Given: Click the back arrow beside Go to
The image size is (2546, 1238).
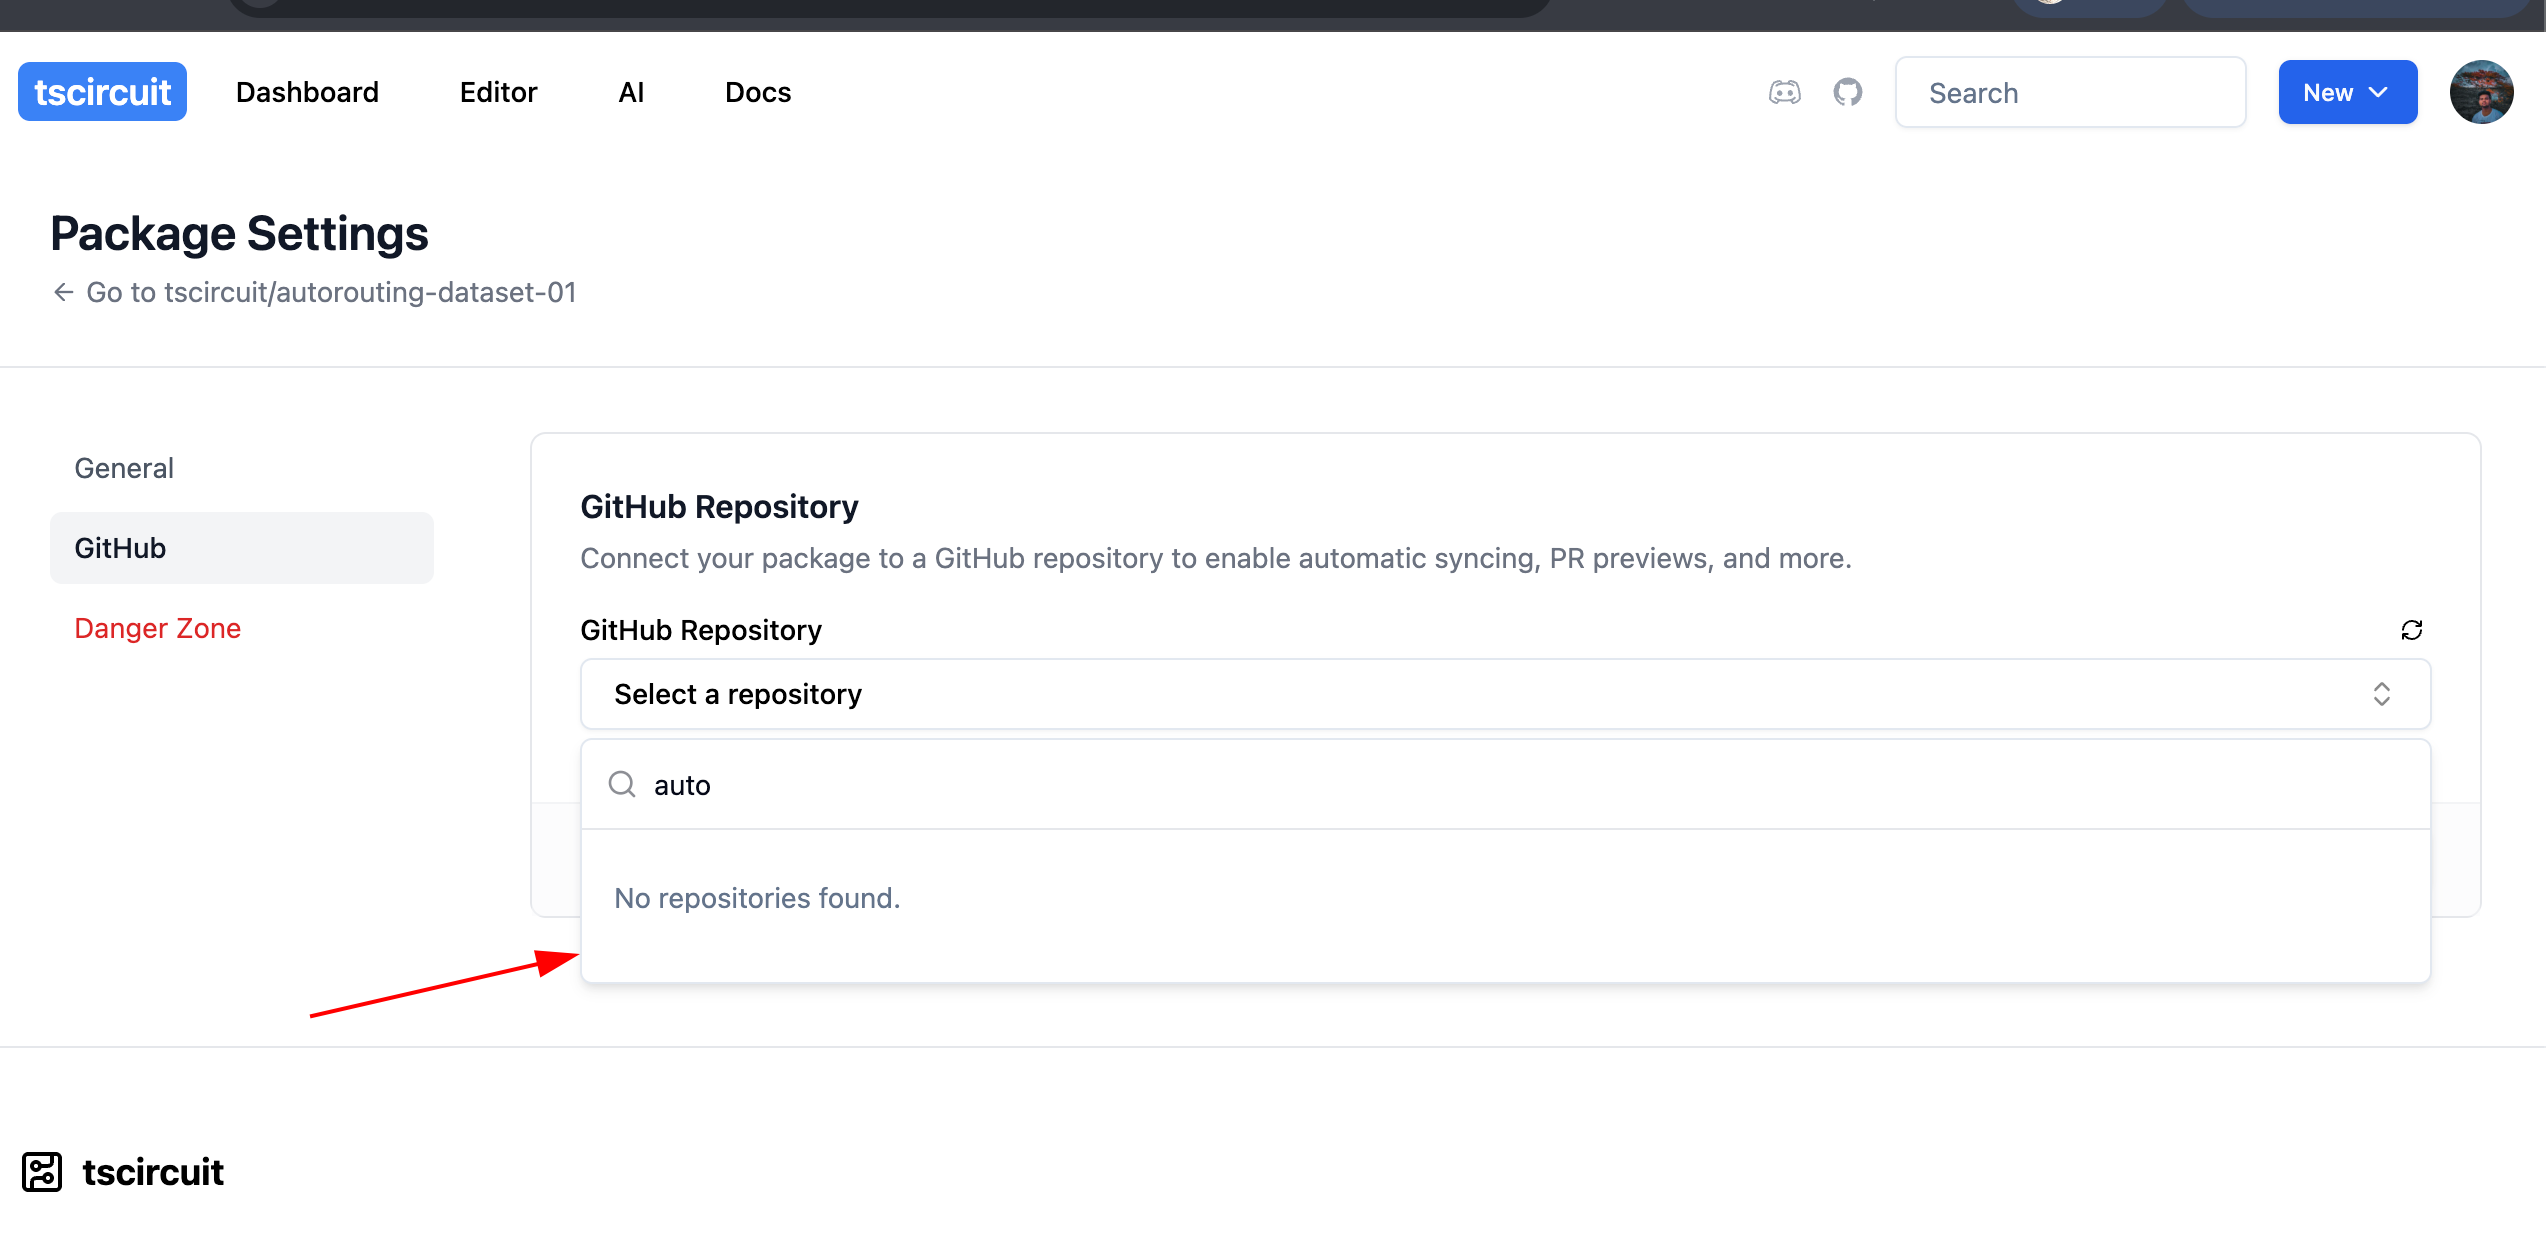Looking at the screenshot, I should click(x=64, y=292).
